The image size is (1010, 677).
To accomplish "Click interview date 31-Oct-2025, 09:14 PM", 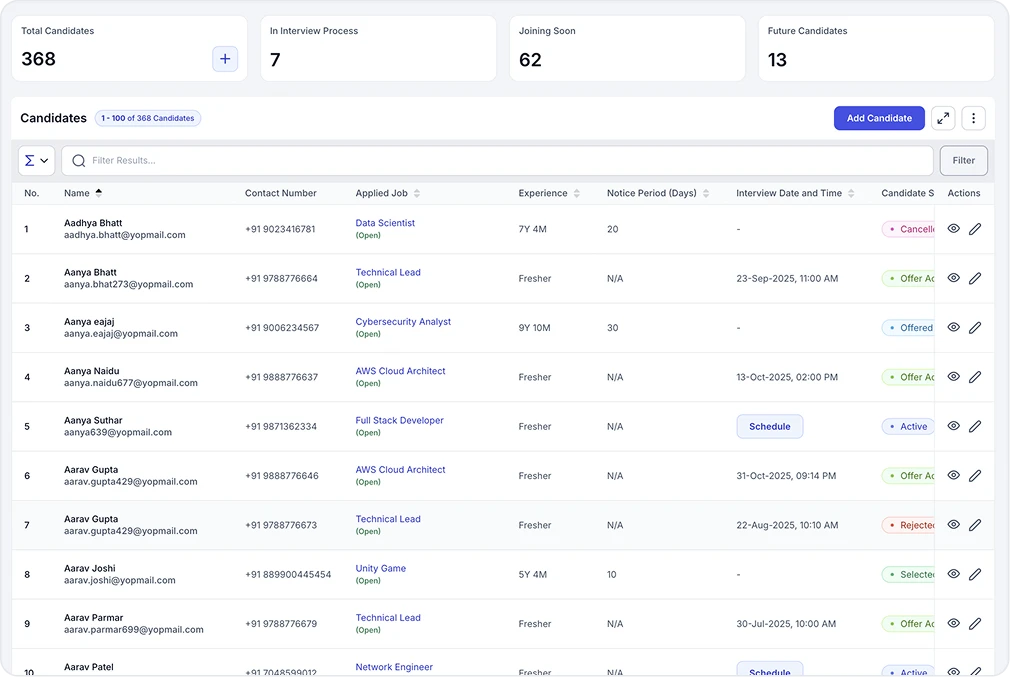I will 786,476.
